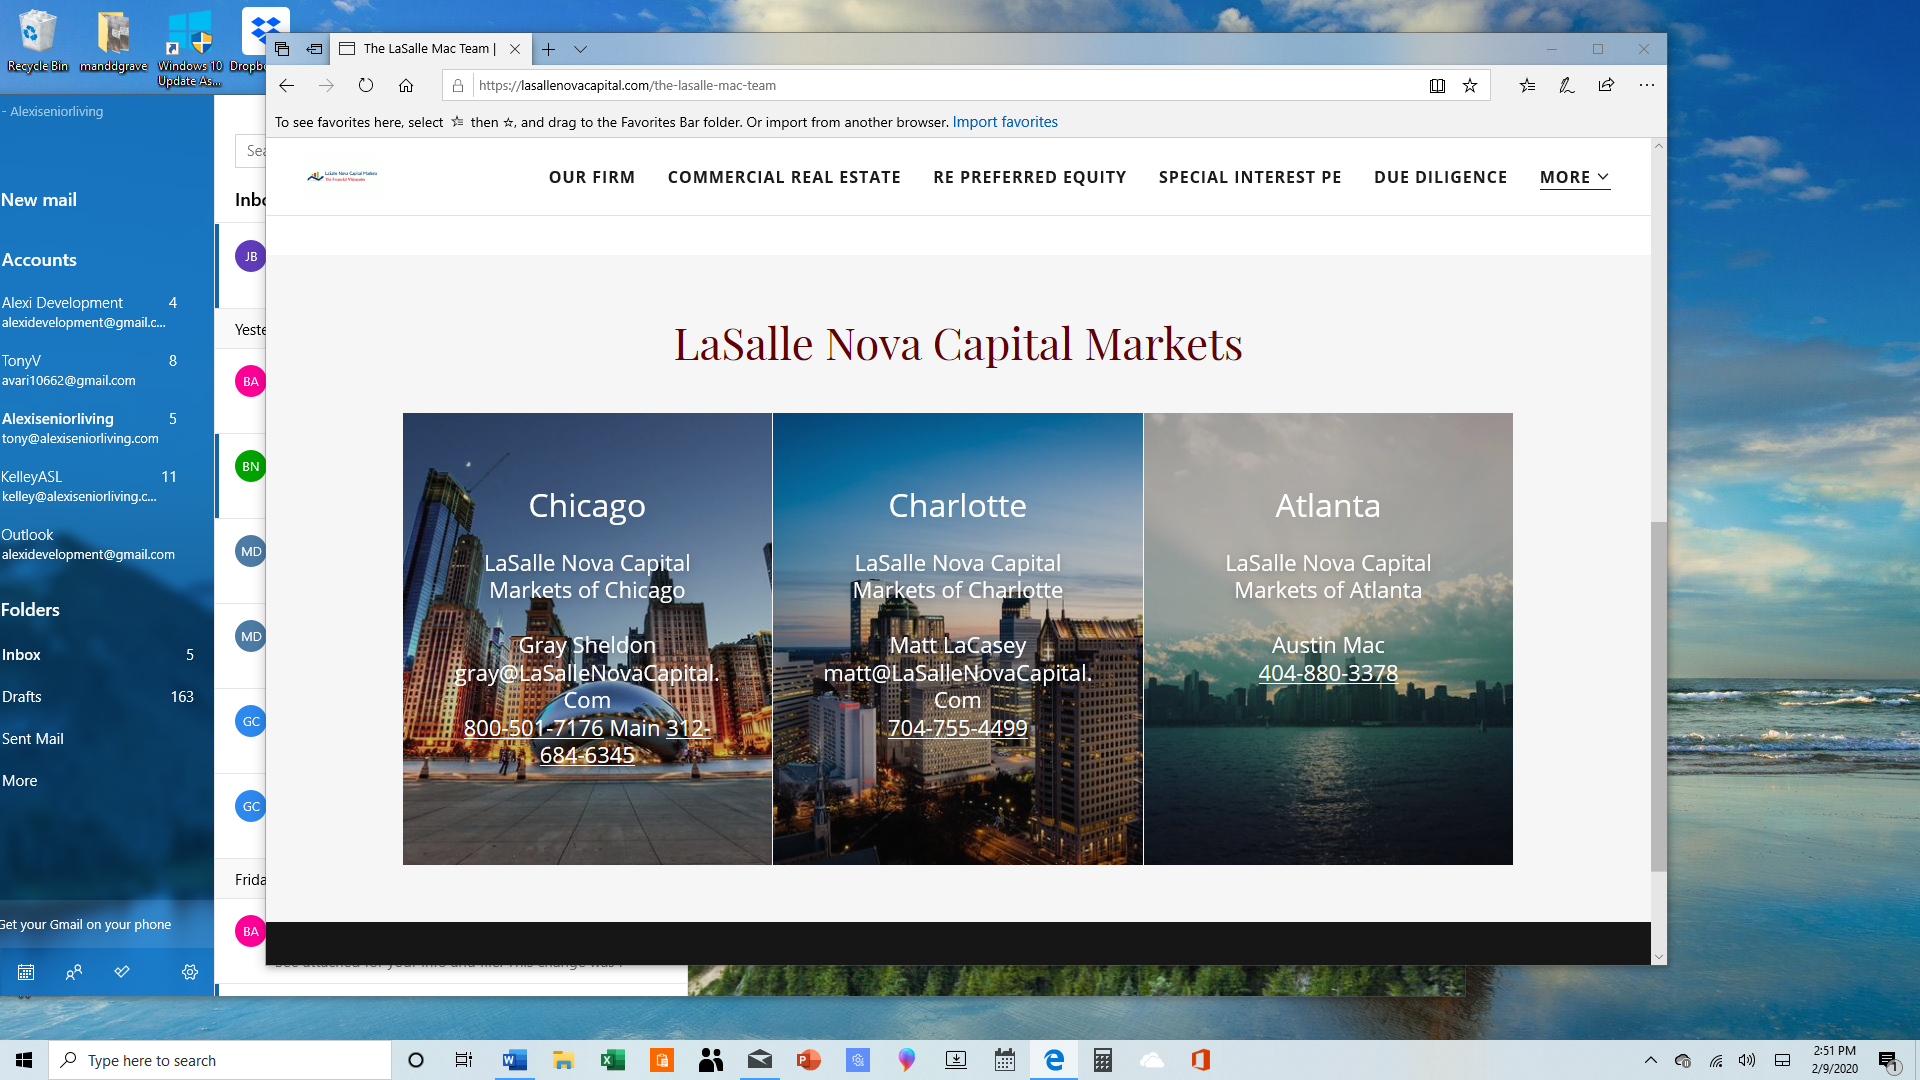Follow the Import favorites link
This screenshot has width=1920, height=1080.
(1005, 122)
